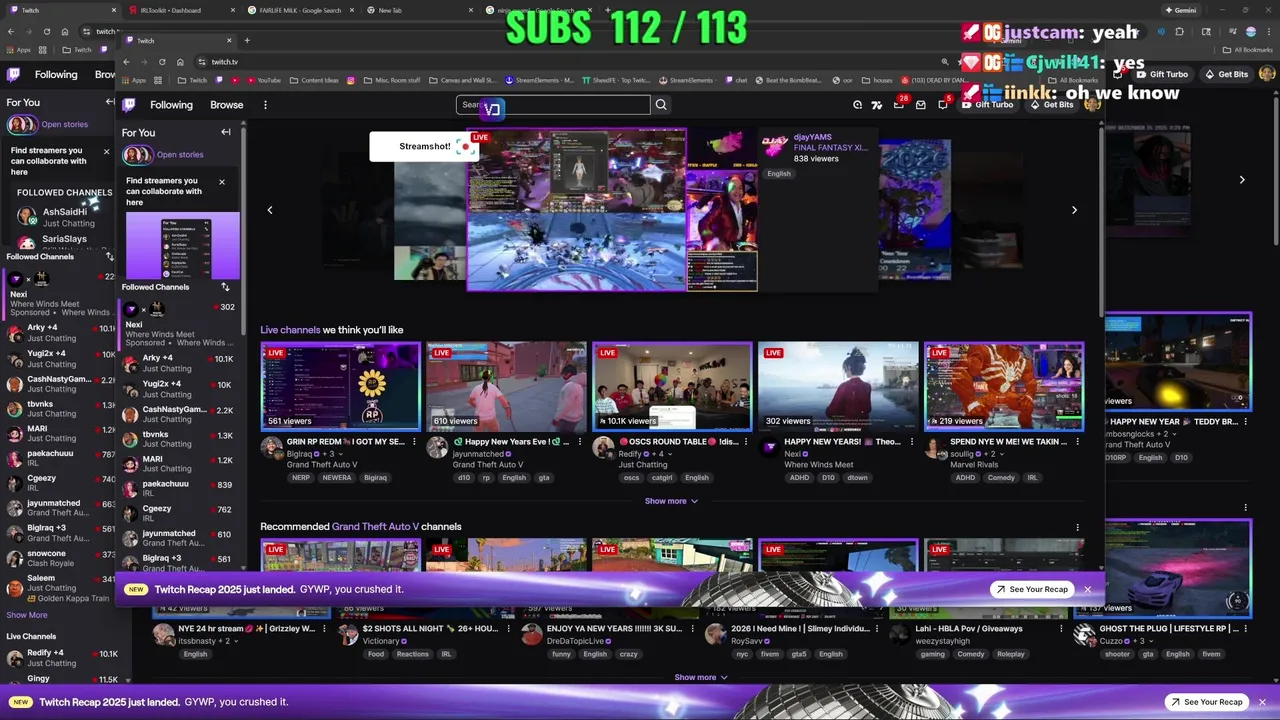This screenshot has height=720, width=1280.
Task: Open the Grand Theft Auto V category link
Action: (375, 527)
